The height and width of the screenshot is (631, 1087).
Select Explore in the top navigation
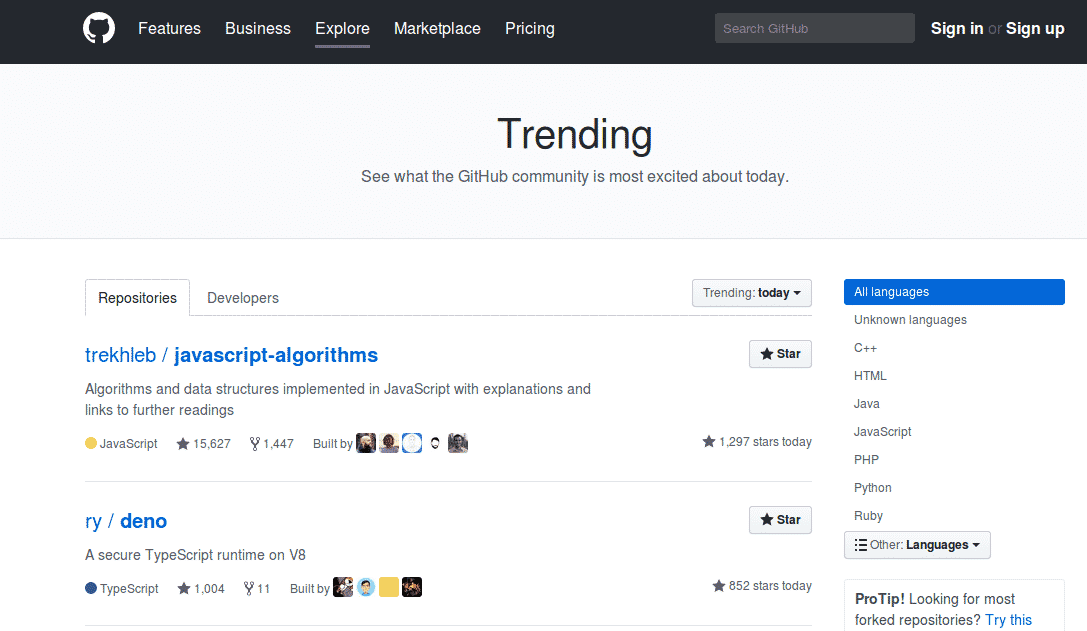[x=342, y=28]
